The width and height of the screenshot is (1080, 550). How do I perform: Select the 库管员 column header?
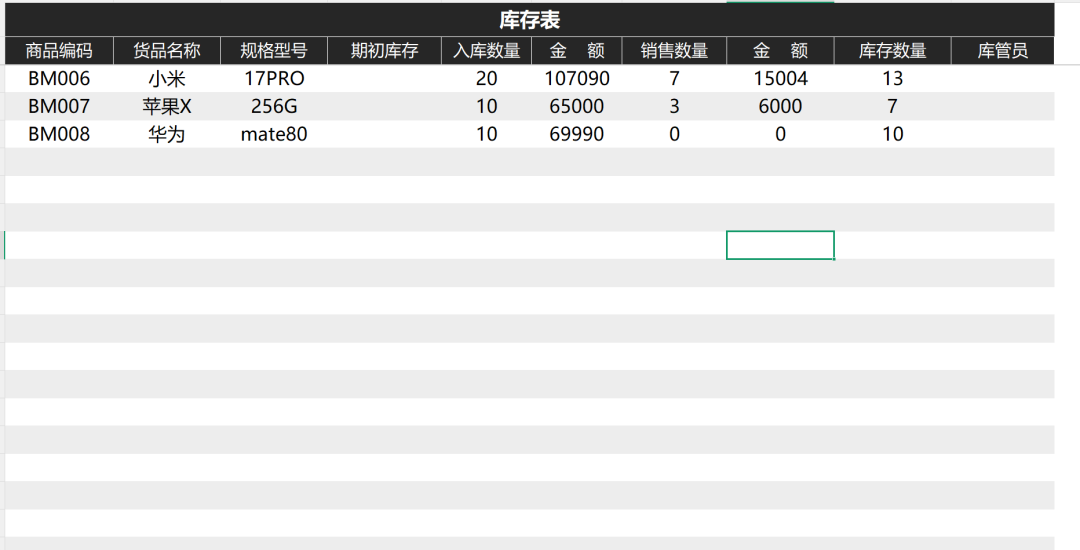click(1002, 51)
